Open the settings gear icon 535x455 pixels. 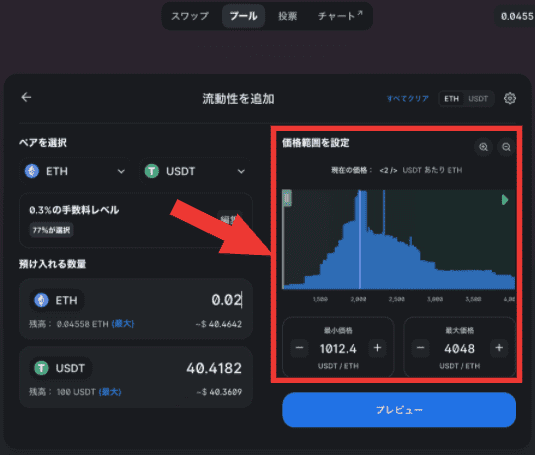pyautogui.click(x=510, y=99)
